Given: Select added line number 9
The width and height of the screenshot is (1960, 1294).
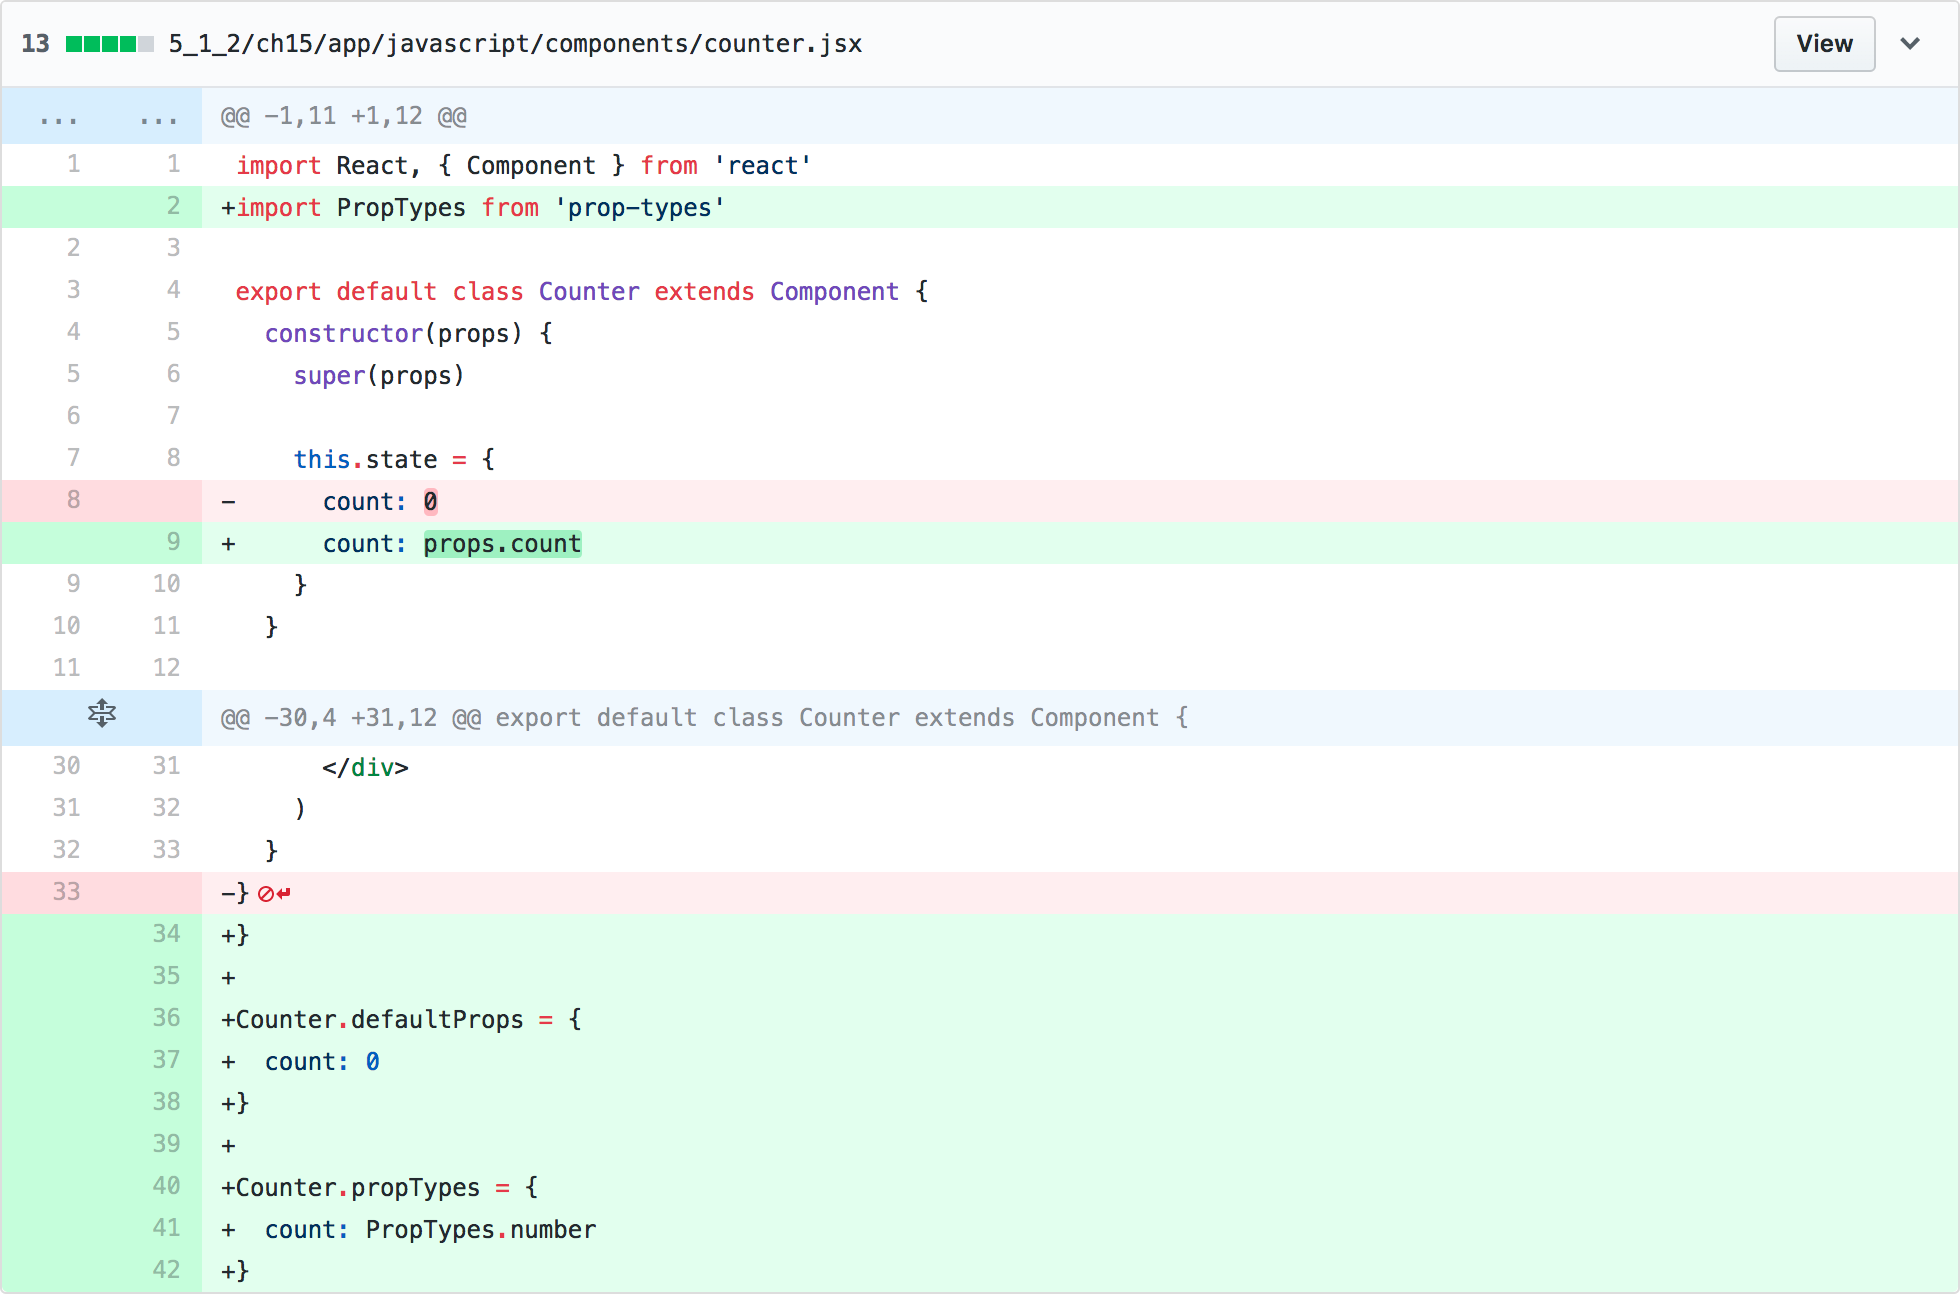Looking at the screenshot, I should (173, 542).
